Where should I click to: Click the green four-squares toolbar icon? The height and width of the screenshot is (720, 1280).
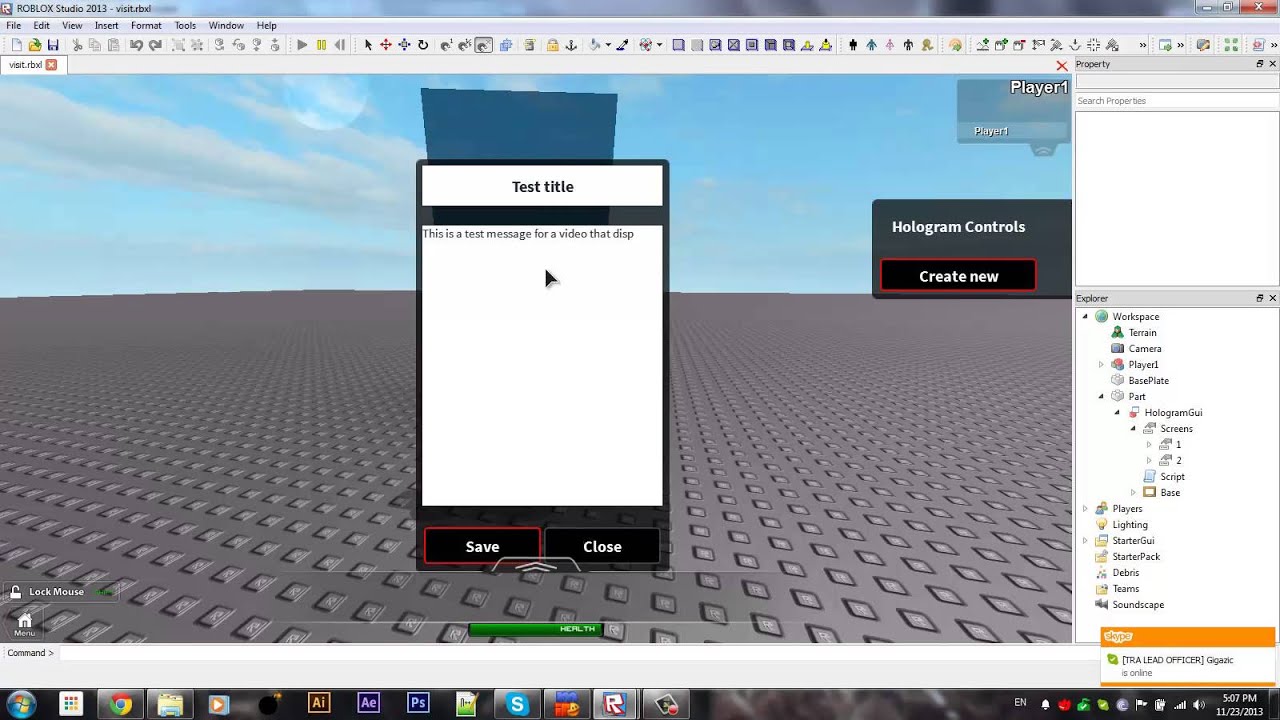[x=1231, y=45]
